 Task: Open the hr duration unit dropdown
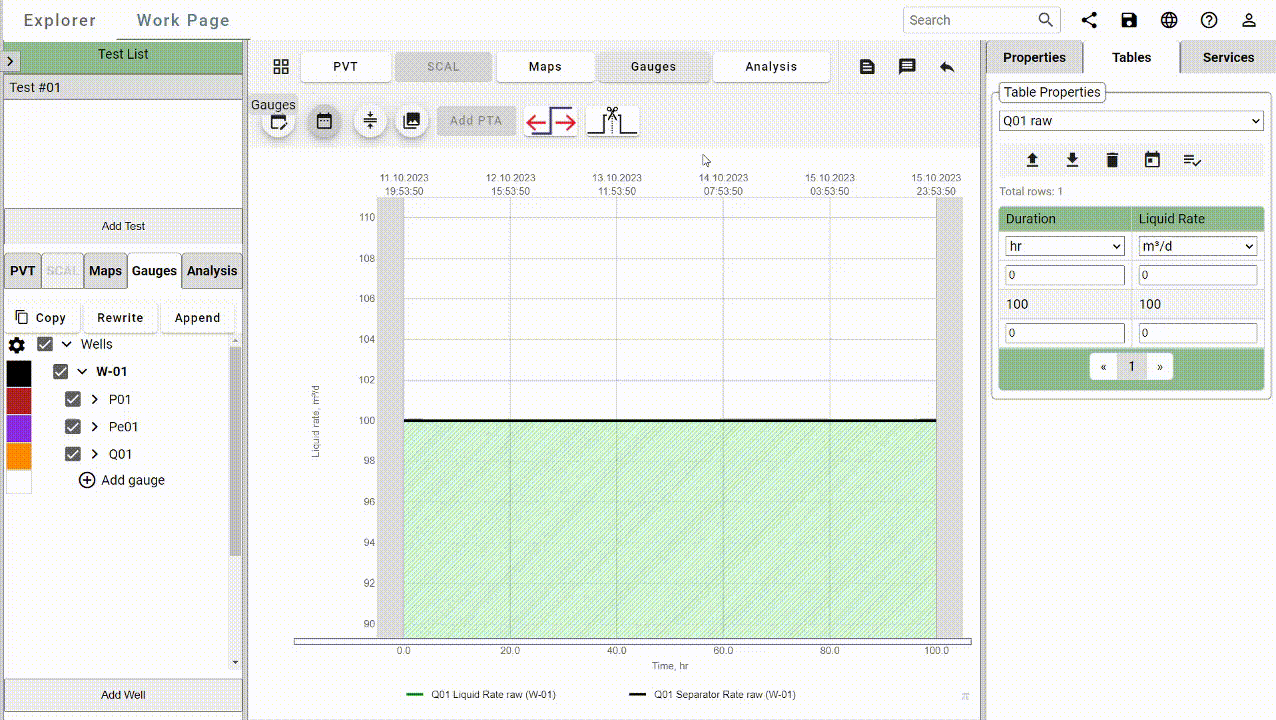[1065, 246]
